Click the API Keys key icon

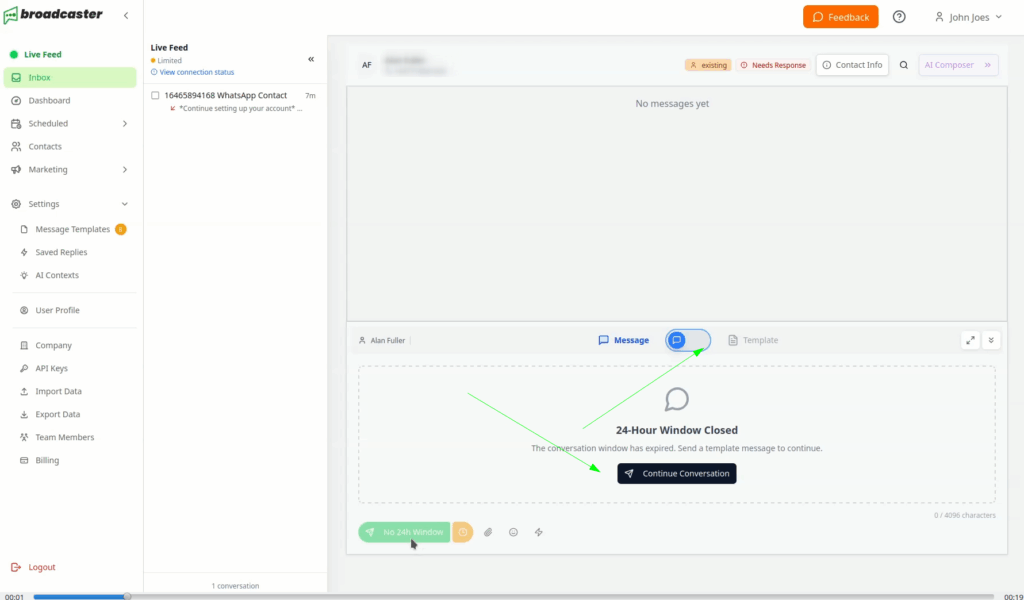(24, 368)
